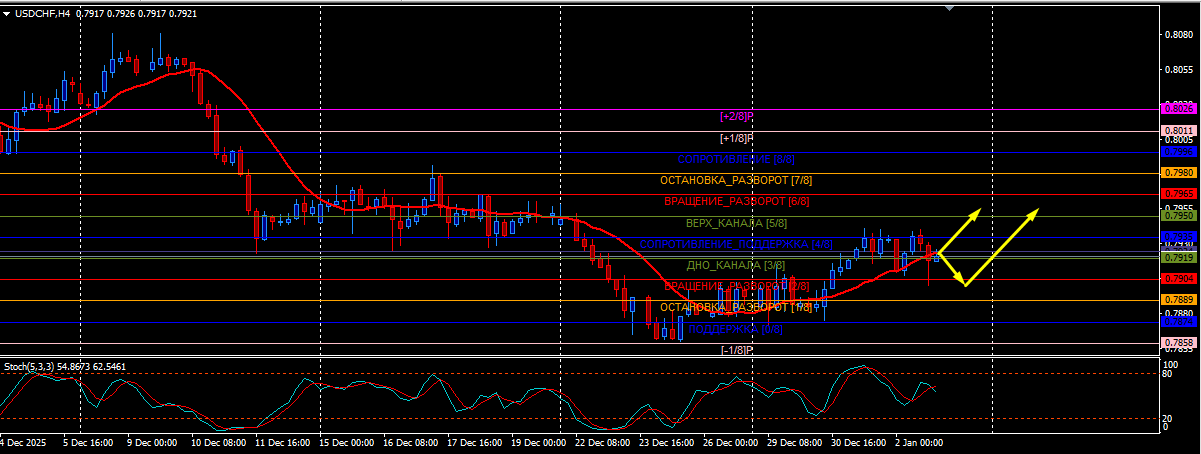Select the red 0.7965 price tag
Viewport: 1201px width, 454px height.
coord(1179,193)
